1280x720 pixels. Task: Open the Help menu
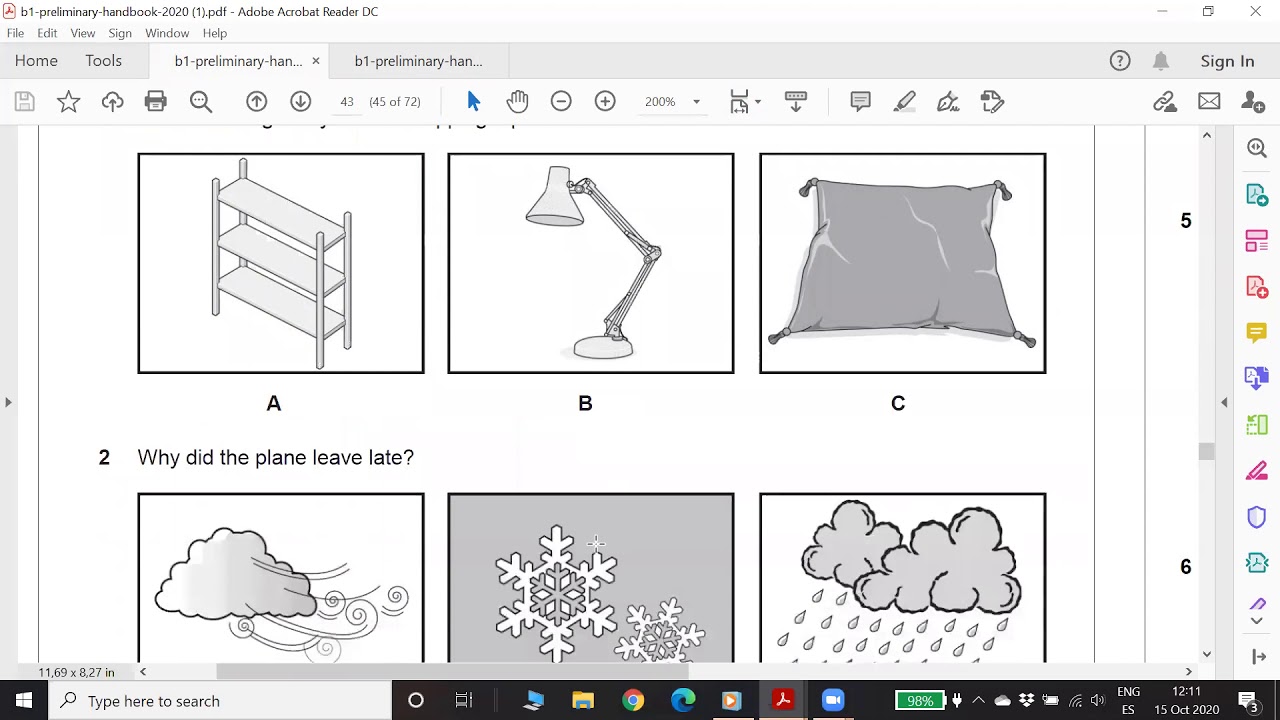(214, 33)
